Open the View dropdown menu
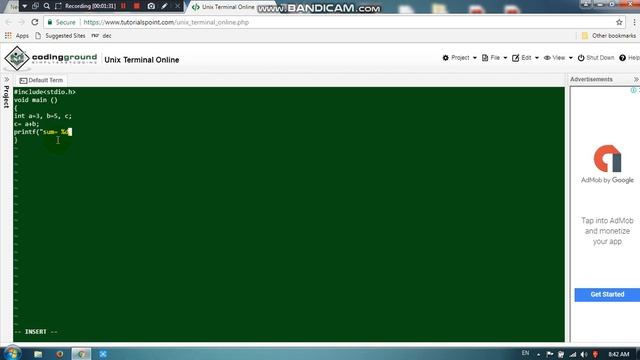The height and width of the screenshot is (360, 640). (x=558, y=58)
